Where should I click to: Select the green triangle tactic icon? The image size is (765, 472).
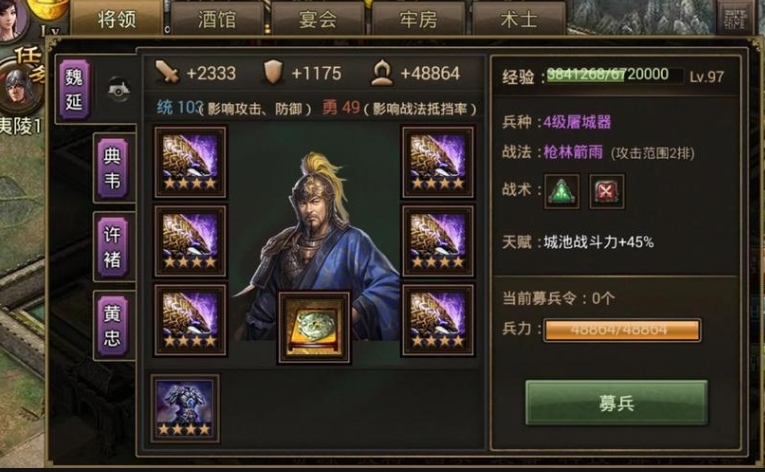pyautogui.click(x=562, y=191)
